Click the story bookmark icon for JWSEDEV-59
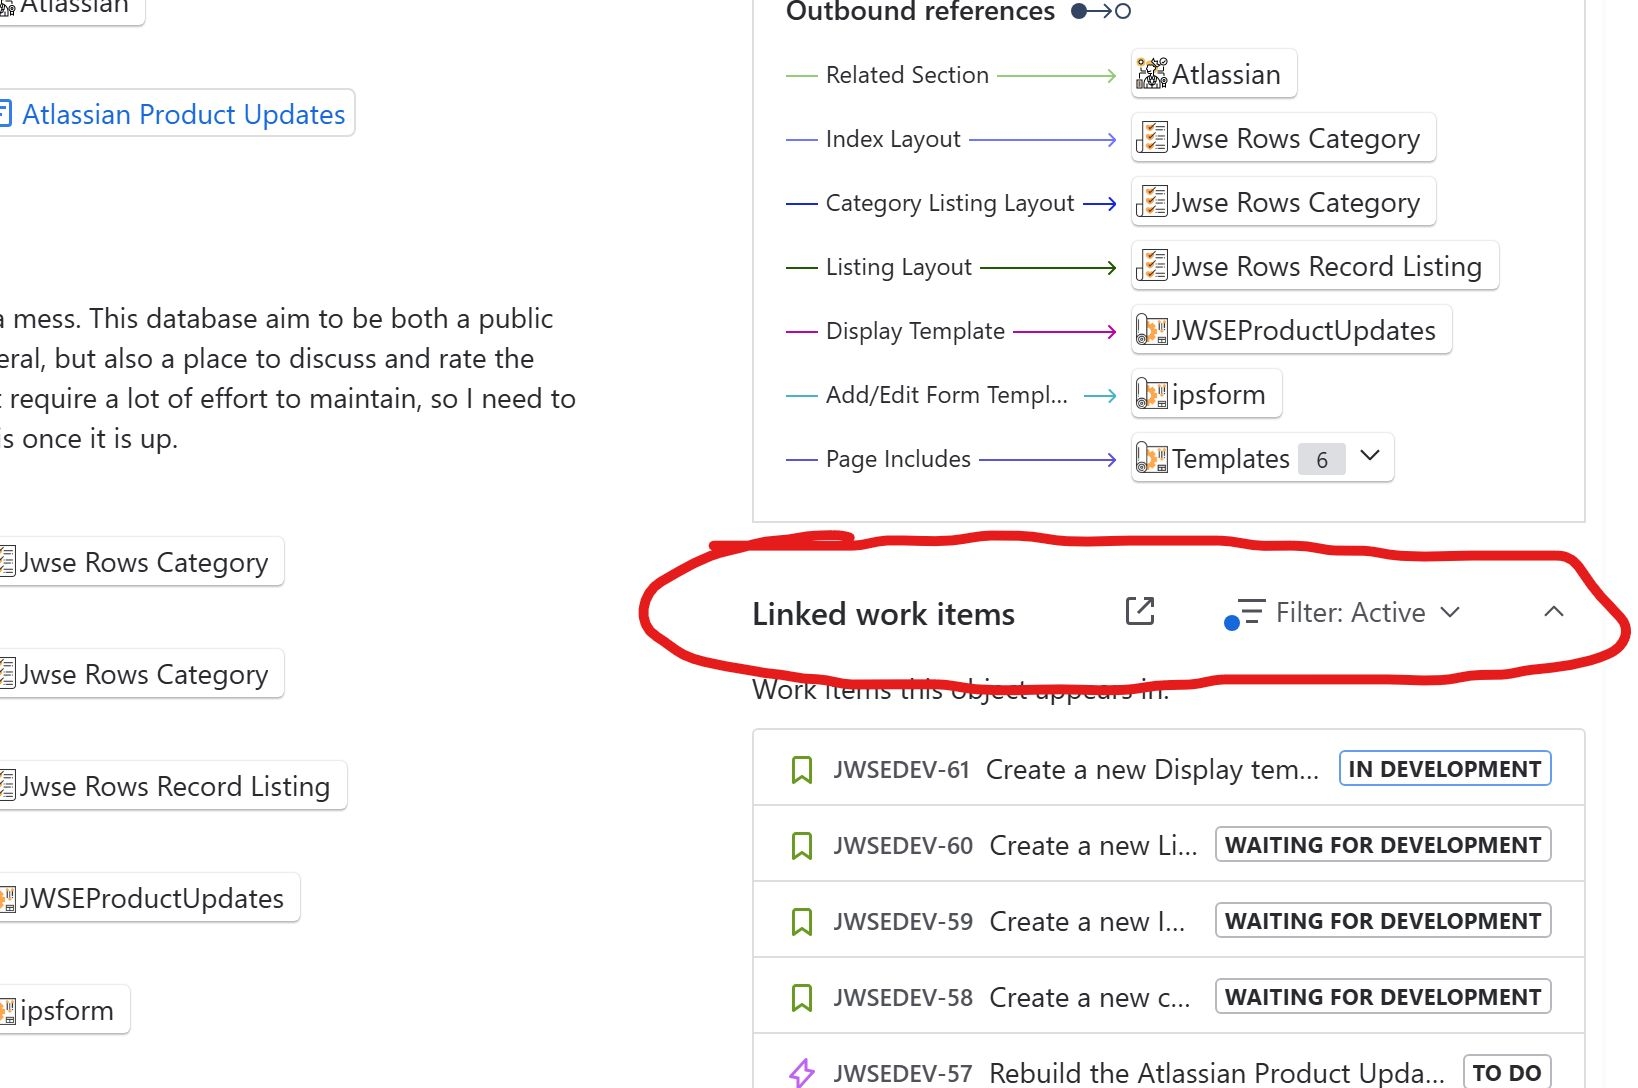This screenshot has width=1638, height=1088. pyautogui.click(x=801, y=922)
